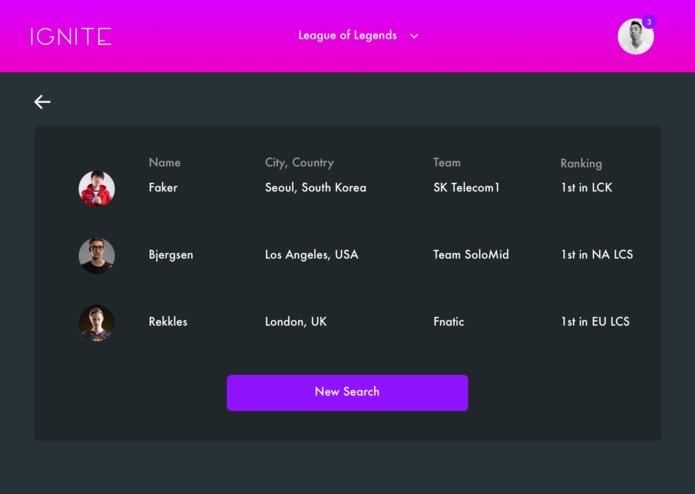Select Rekkles' profile picture
This screenshot has width=695, height=494.
tap(97, 323)
